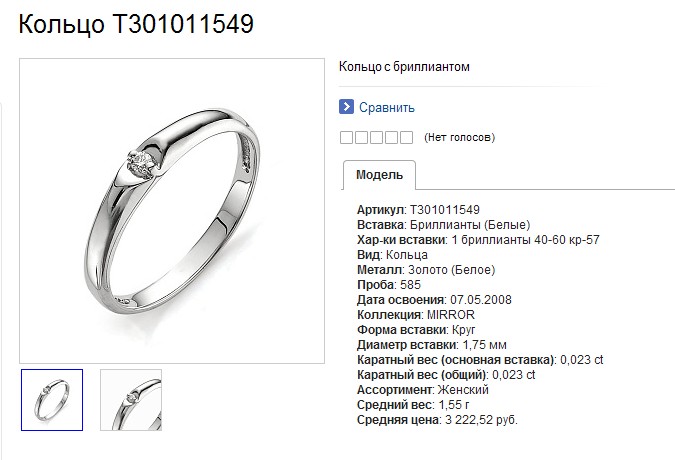Click the Кольцо с бриллиантом description
Screen dimensions: 675x460
(404, 67)
